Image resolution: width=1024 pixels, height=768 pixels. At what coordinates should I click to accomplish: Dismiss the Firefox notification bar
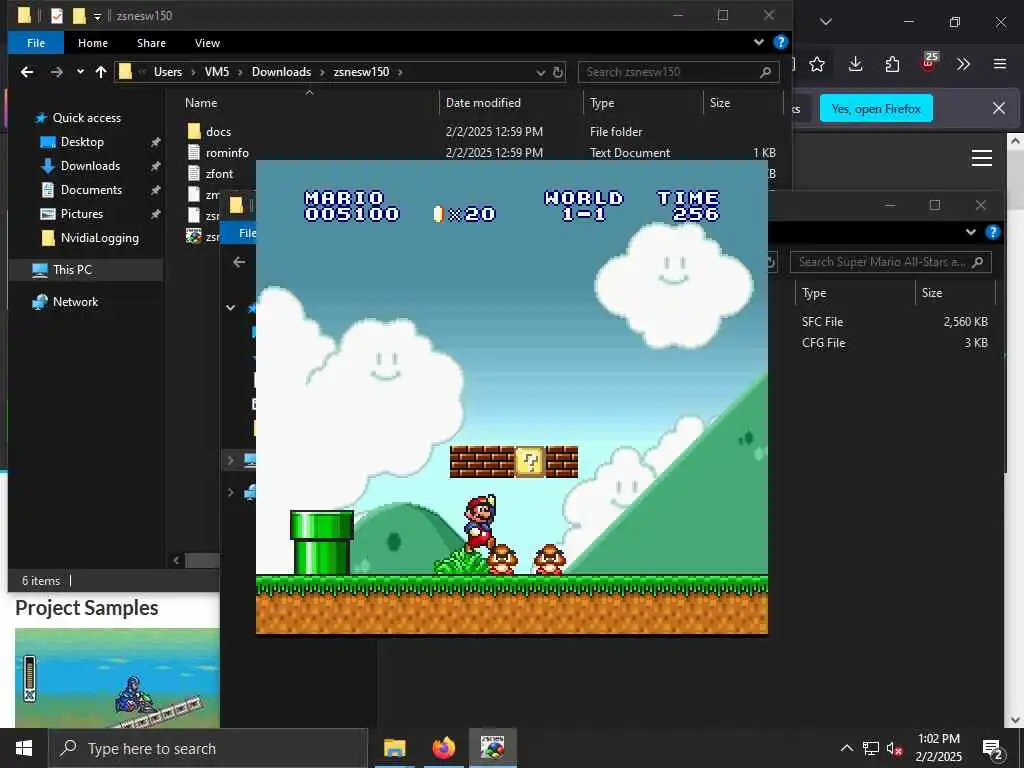[x=999, y=108]
